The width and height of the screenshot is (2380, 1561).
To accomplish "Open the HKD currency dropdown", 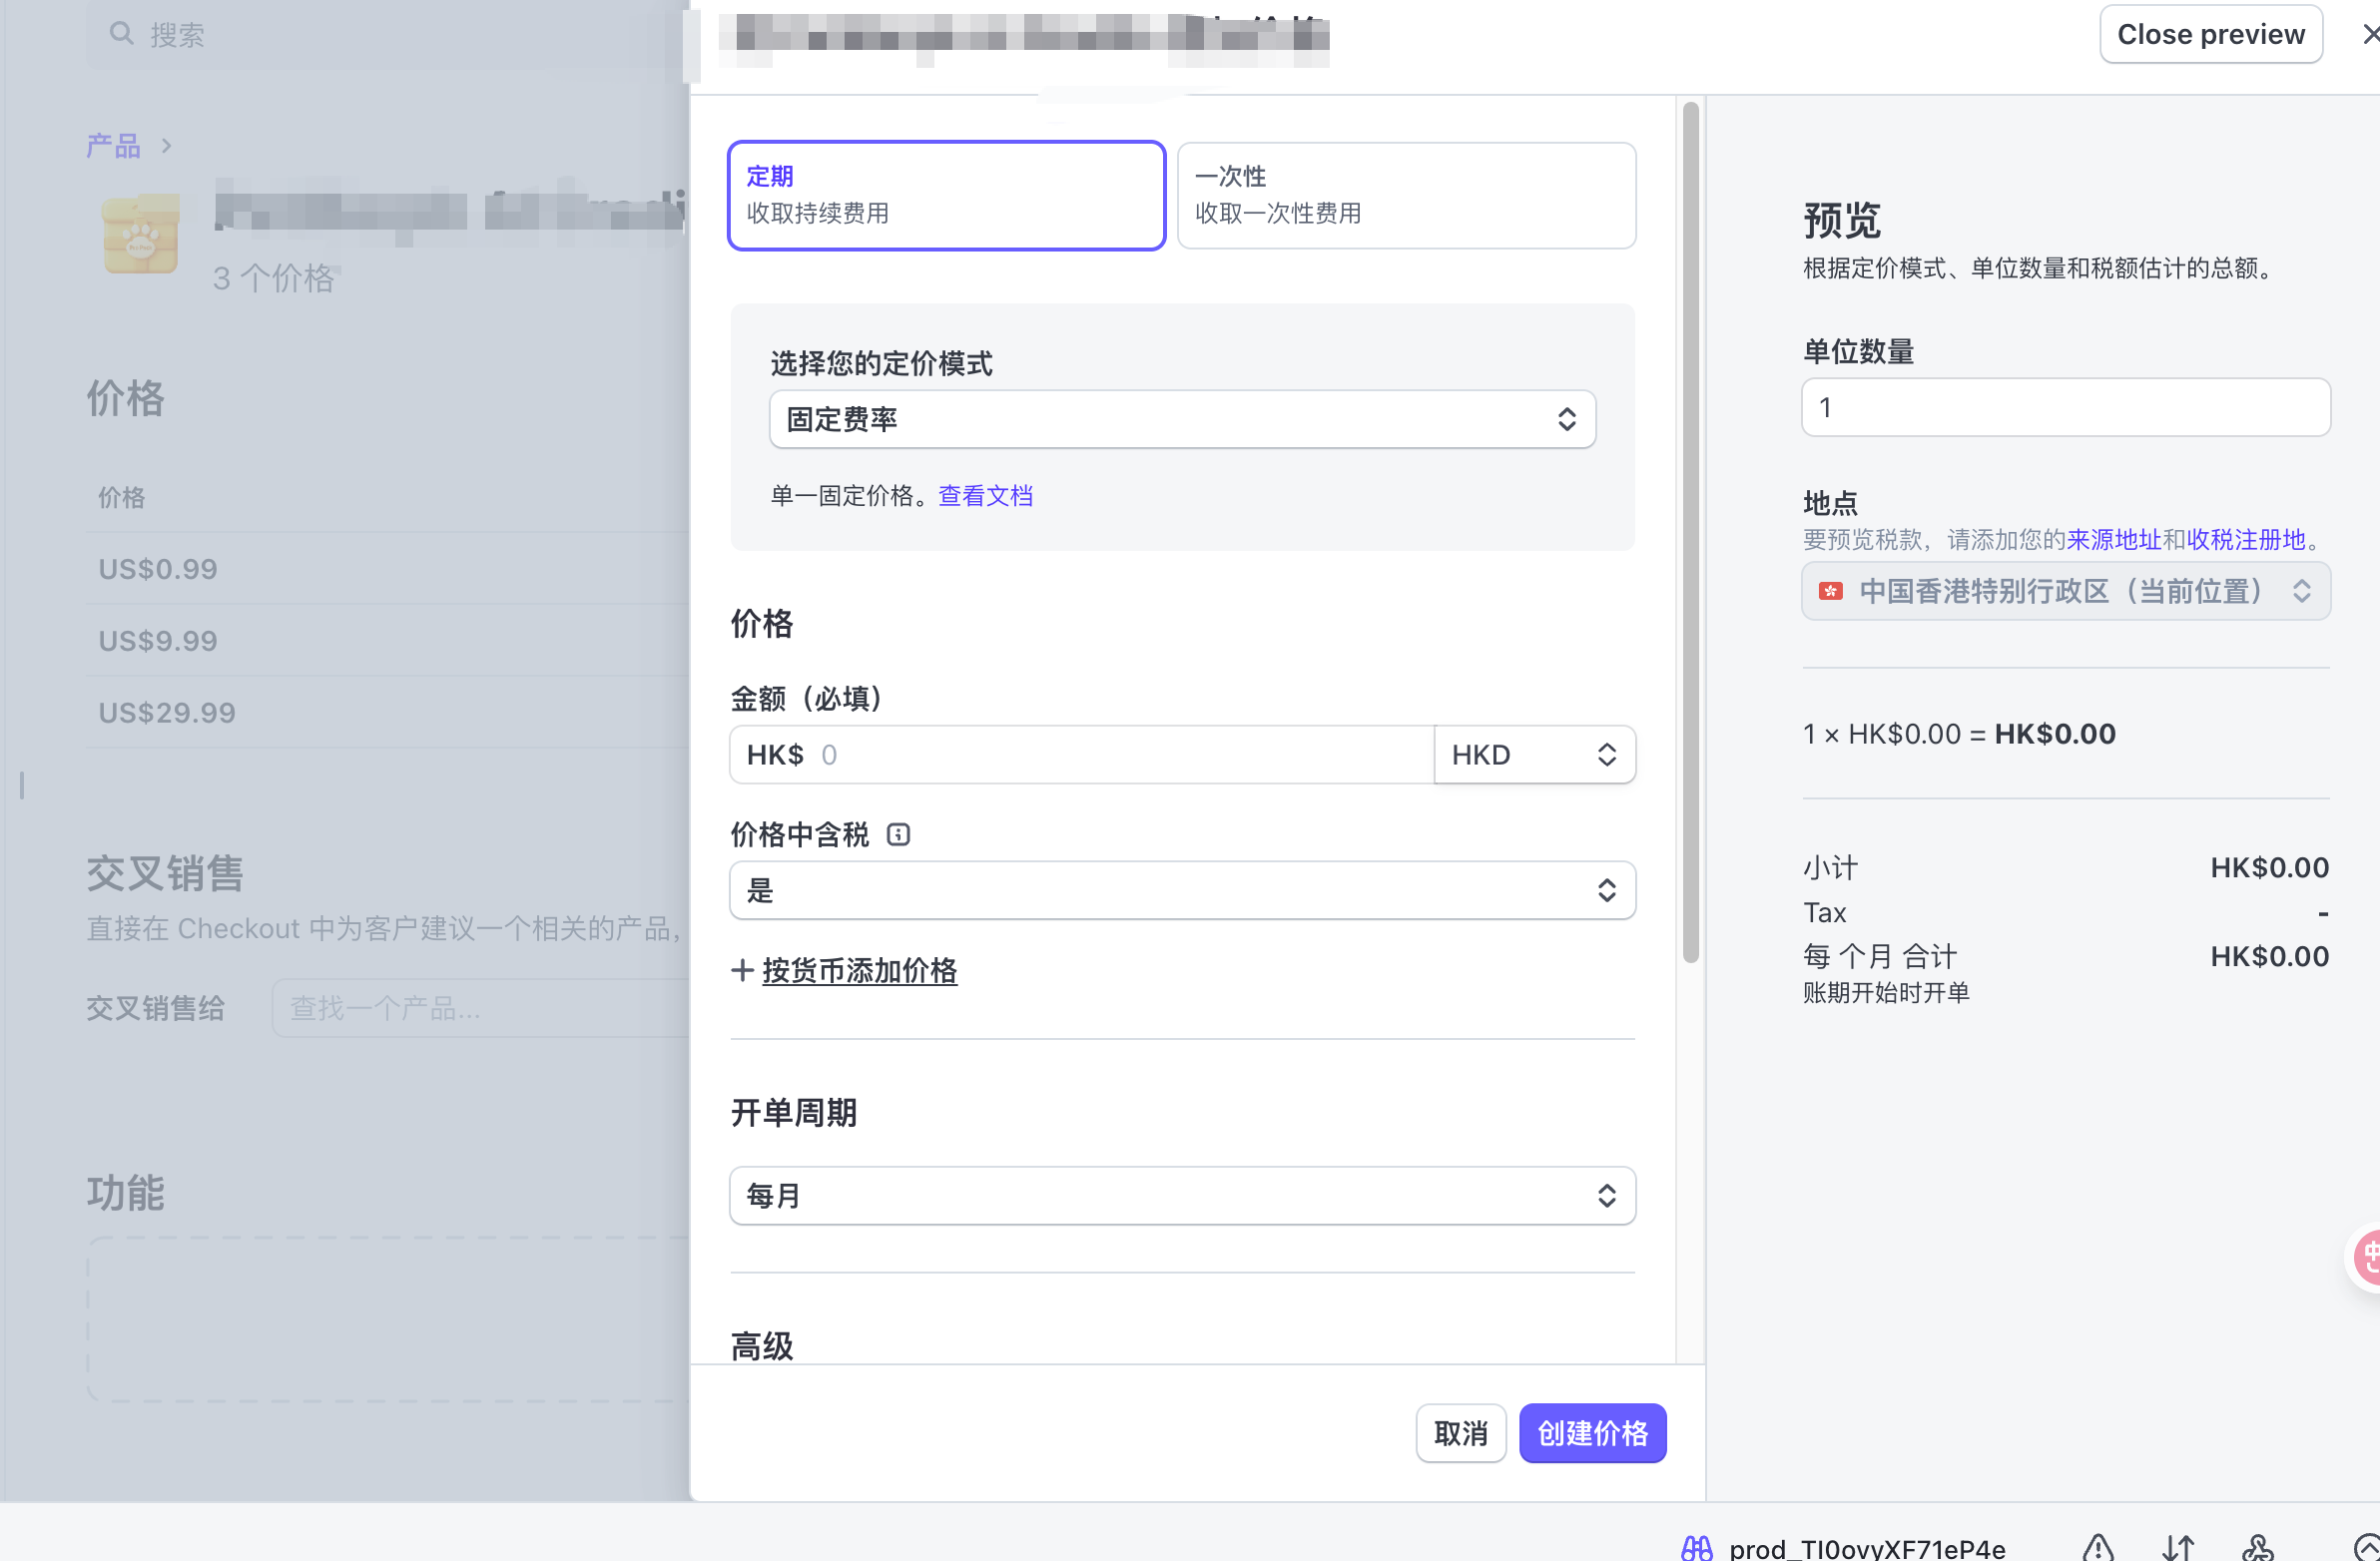I will click(x=1533, y=754).
